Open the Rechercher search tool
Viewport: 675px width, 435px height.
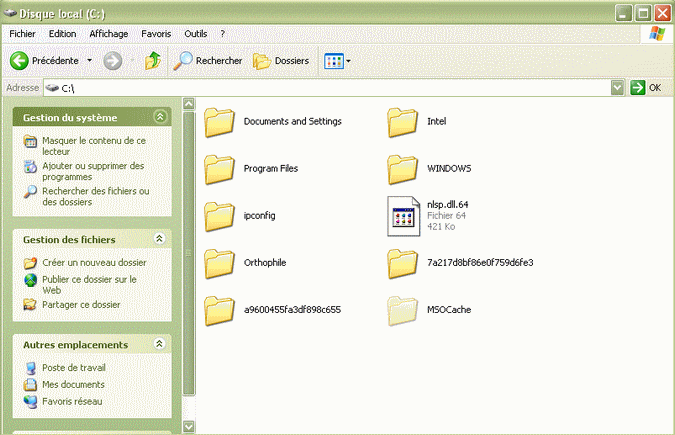point(207,61)
